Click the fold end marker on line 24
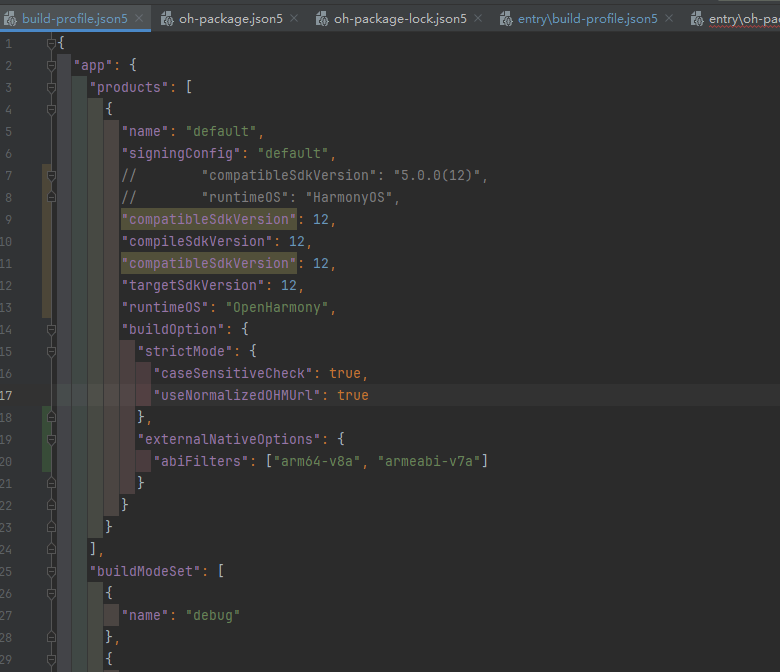 point(51,549)
